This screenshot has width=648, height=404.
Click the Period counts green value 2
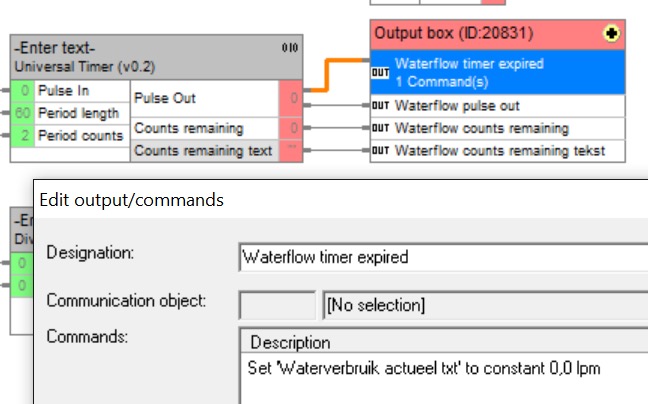pyautogui.click(x=22, y=135)
